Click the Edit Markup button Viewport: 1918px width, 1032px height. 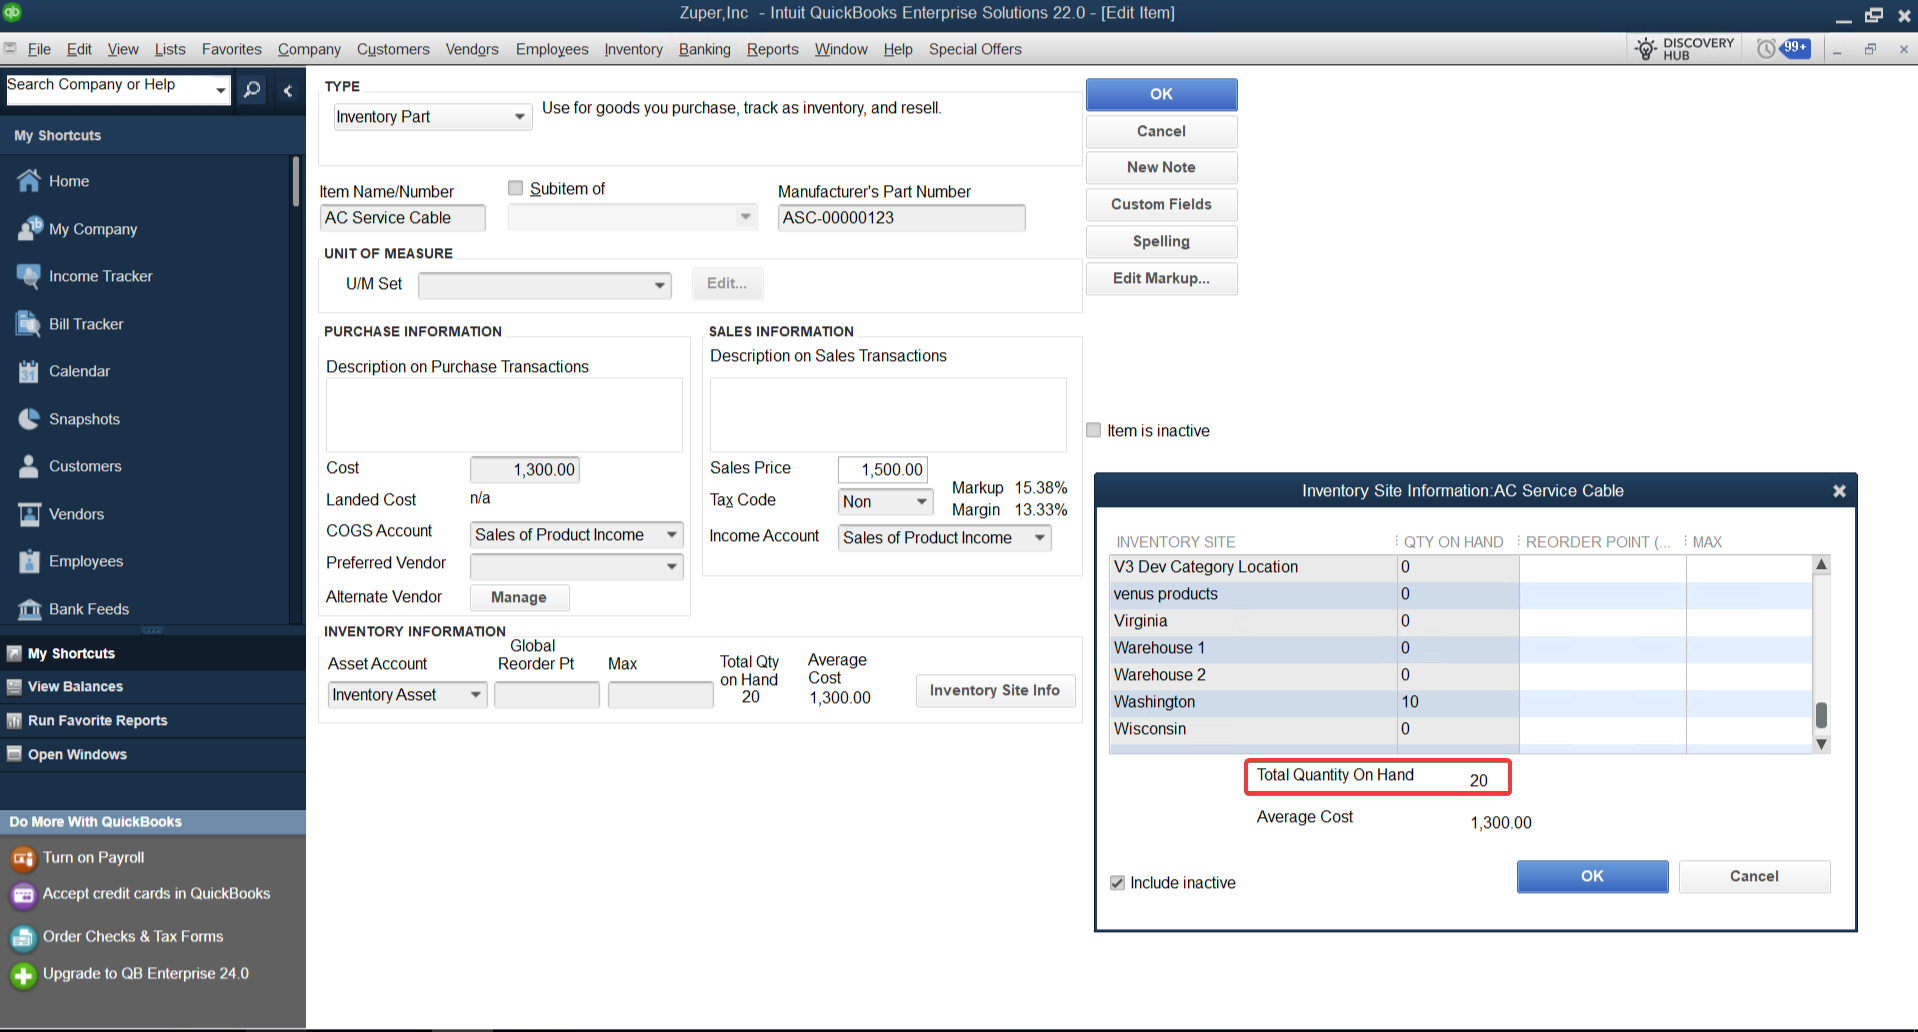click(1161, 278)
